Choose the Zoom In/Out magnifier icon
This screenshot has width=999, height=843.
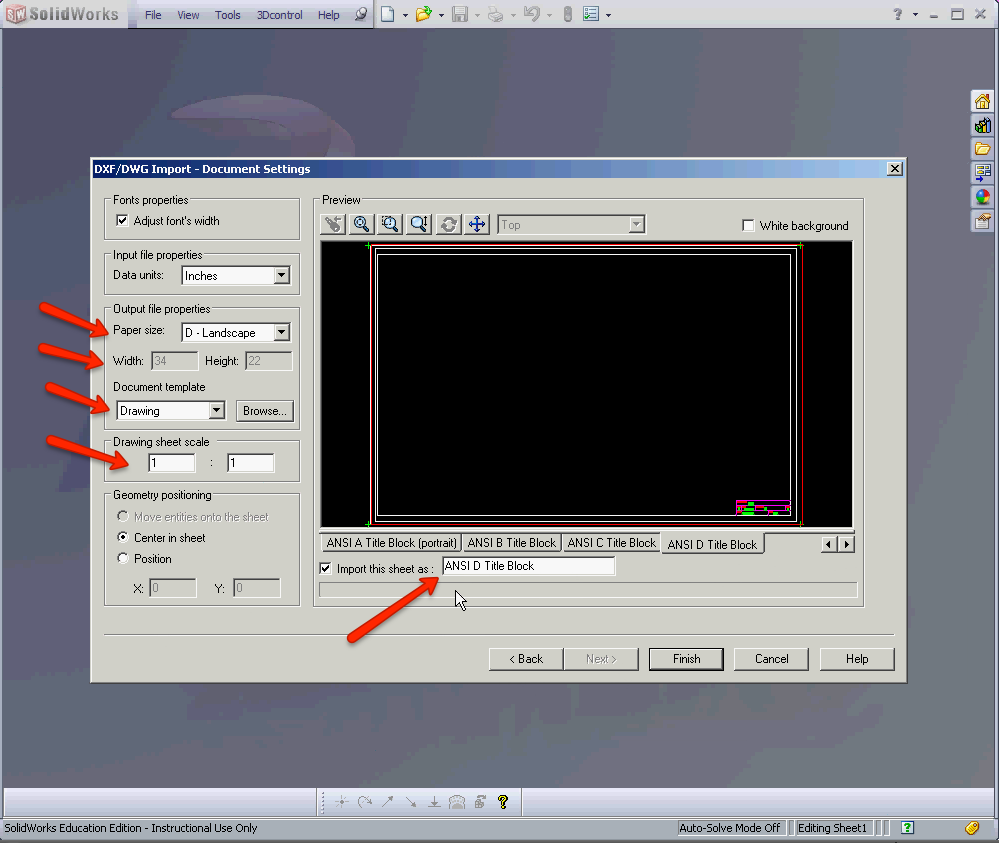coord(419,224)
